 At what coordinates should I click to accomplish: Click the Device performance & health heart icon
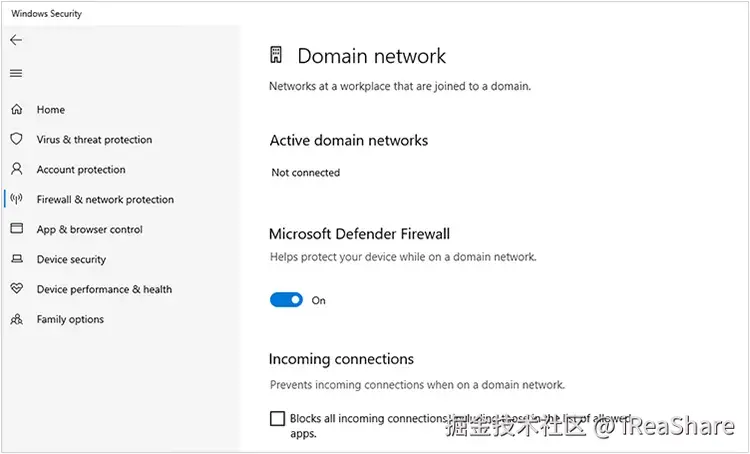pyautogui.click(x=16, y=290)
